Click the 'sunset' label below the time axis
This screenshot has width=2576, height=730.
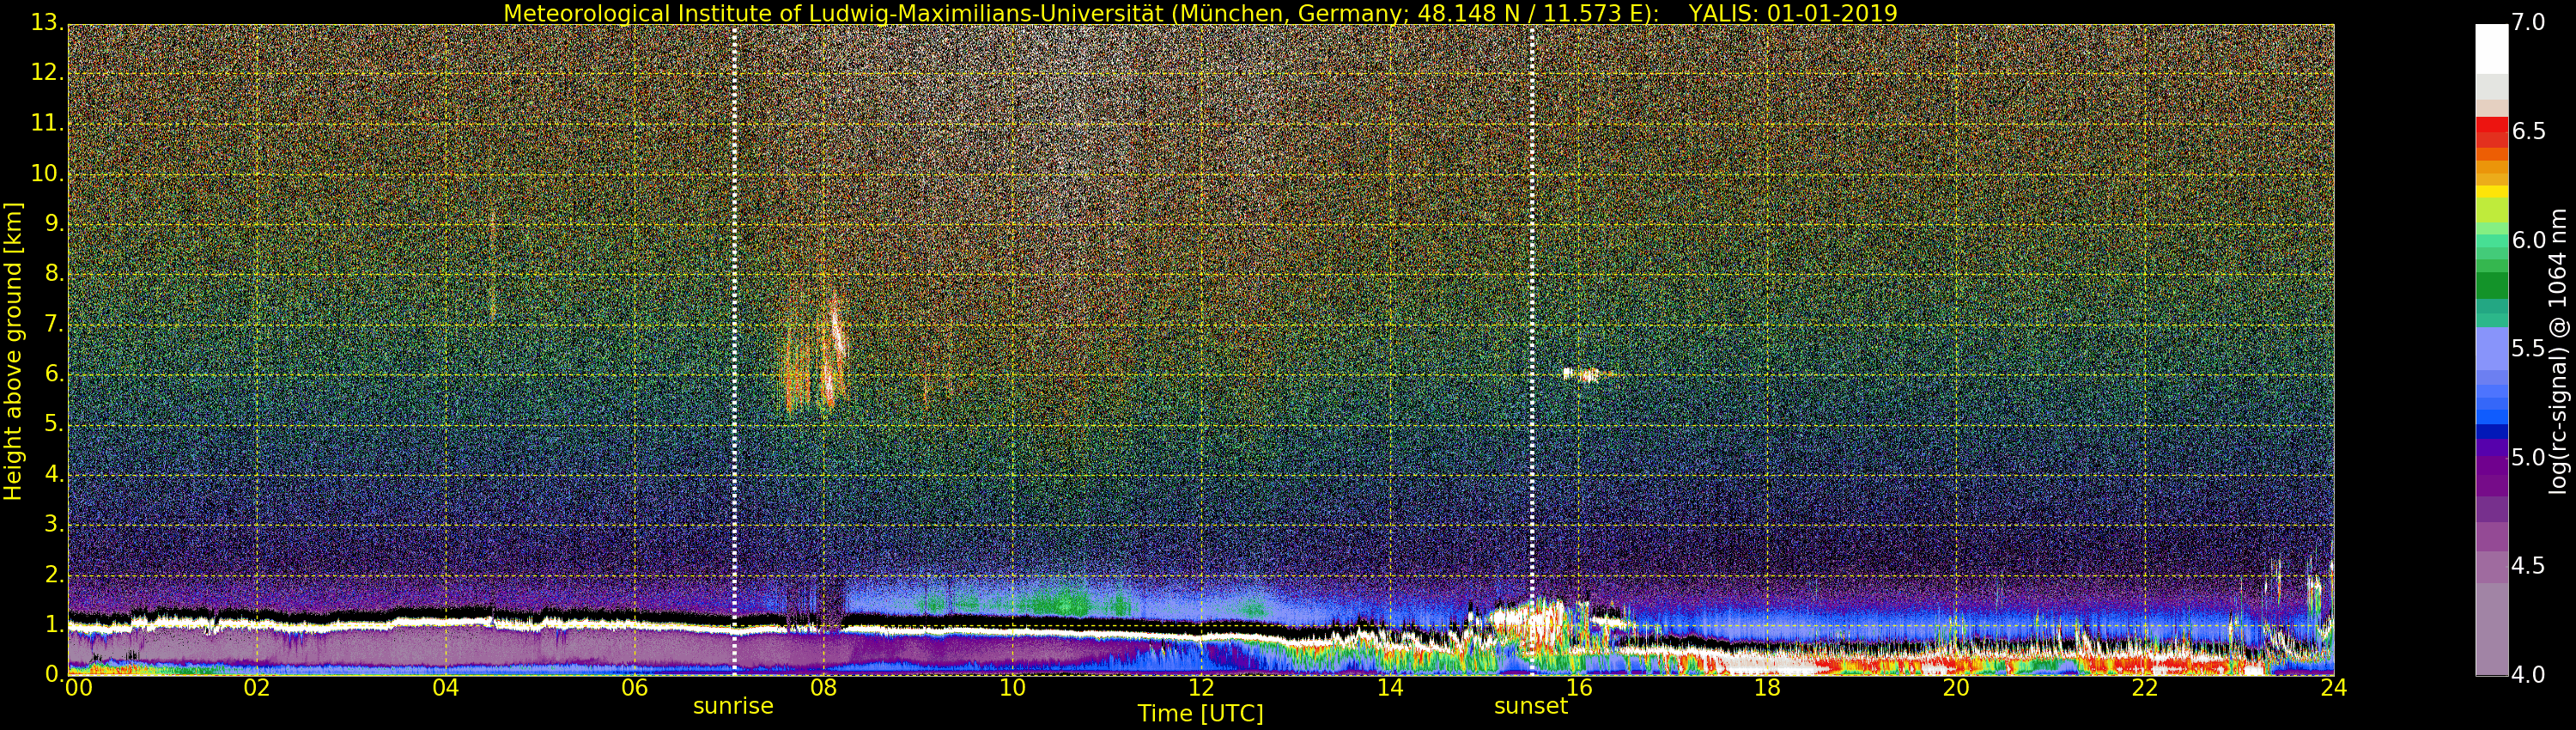1531,706
